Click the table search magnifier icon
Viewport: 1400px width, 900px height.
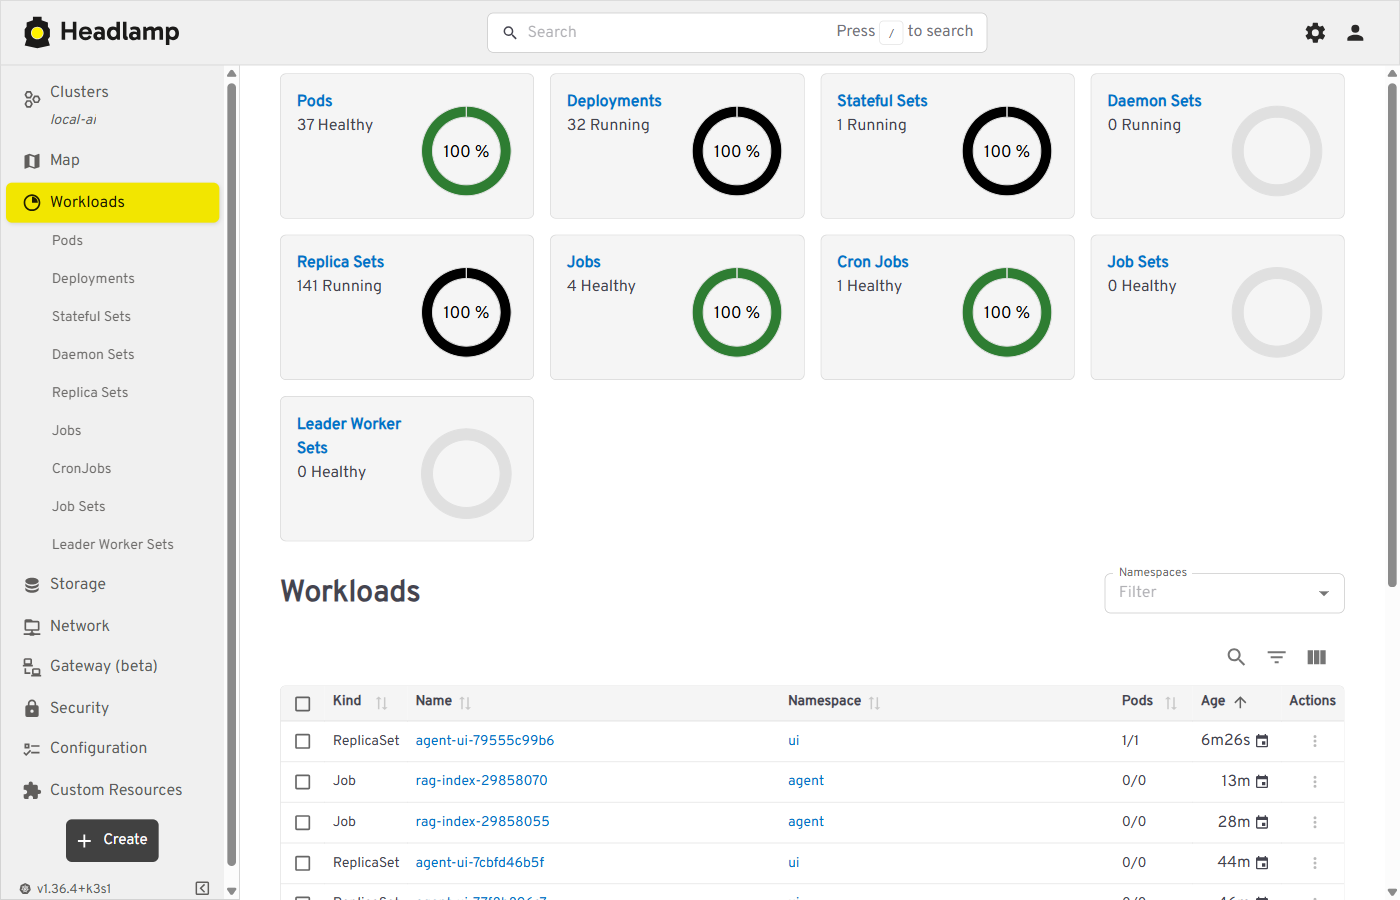click(1236, 657)
